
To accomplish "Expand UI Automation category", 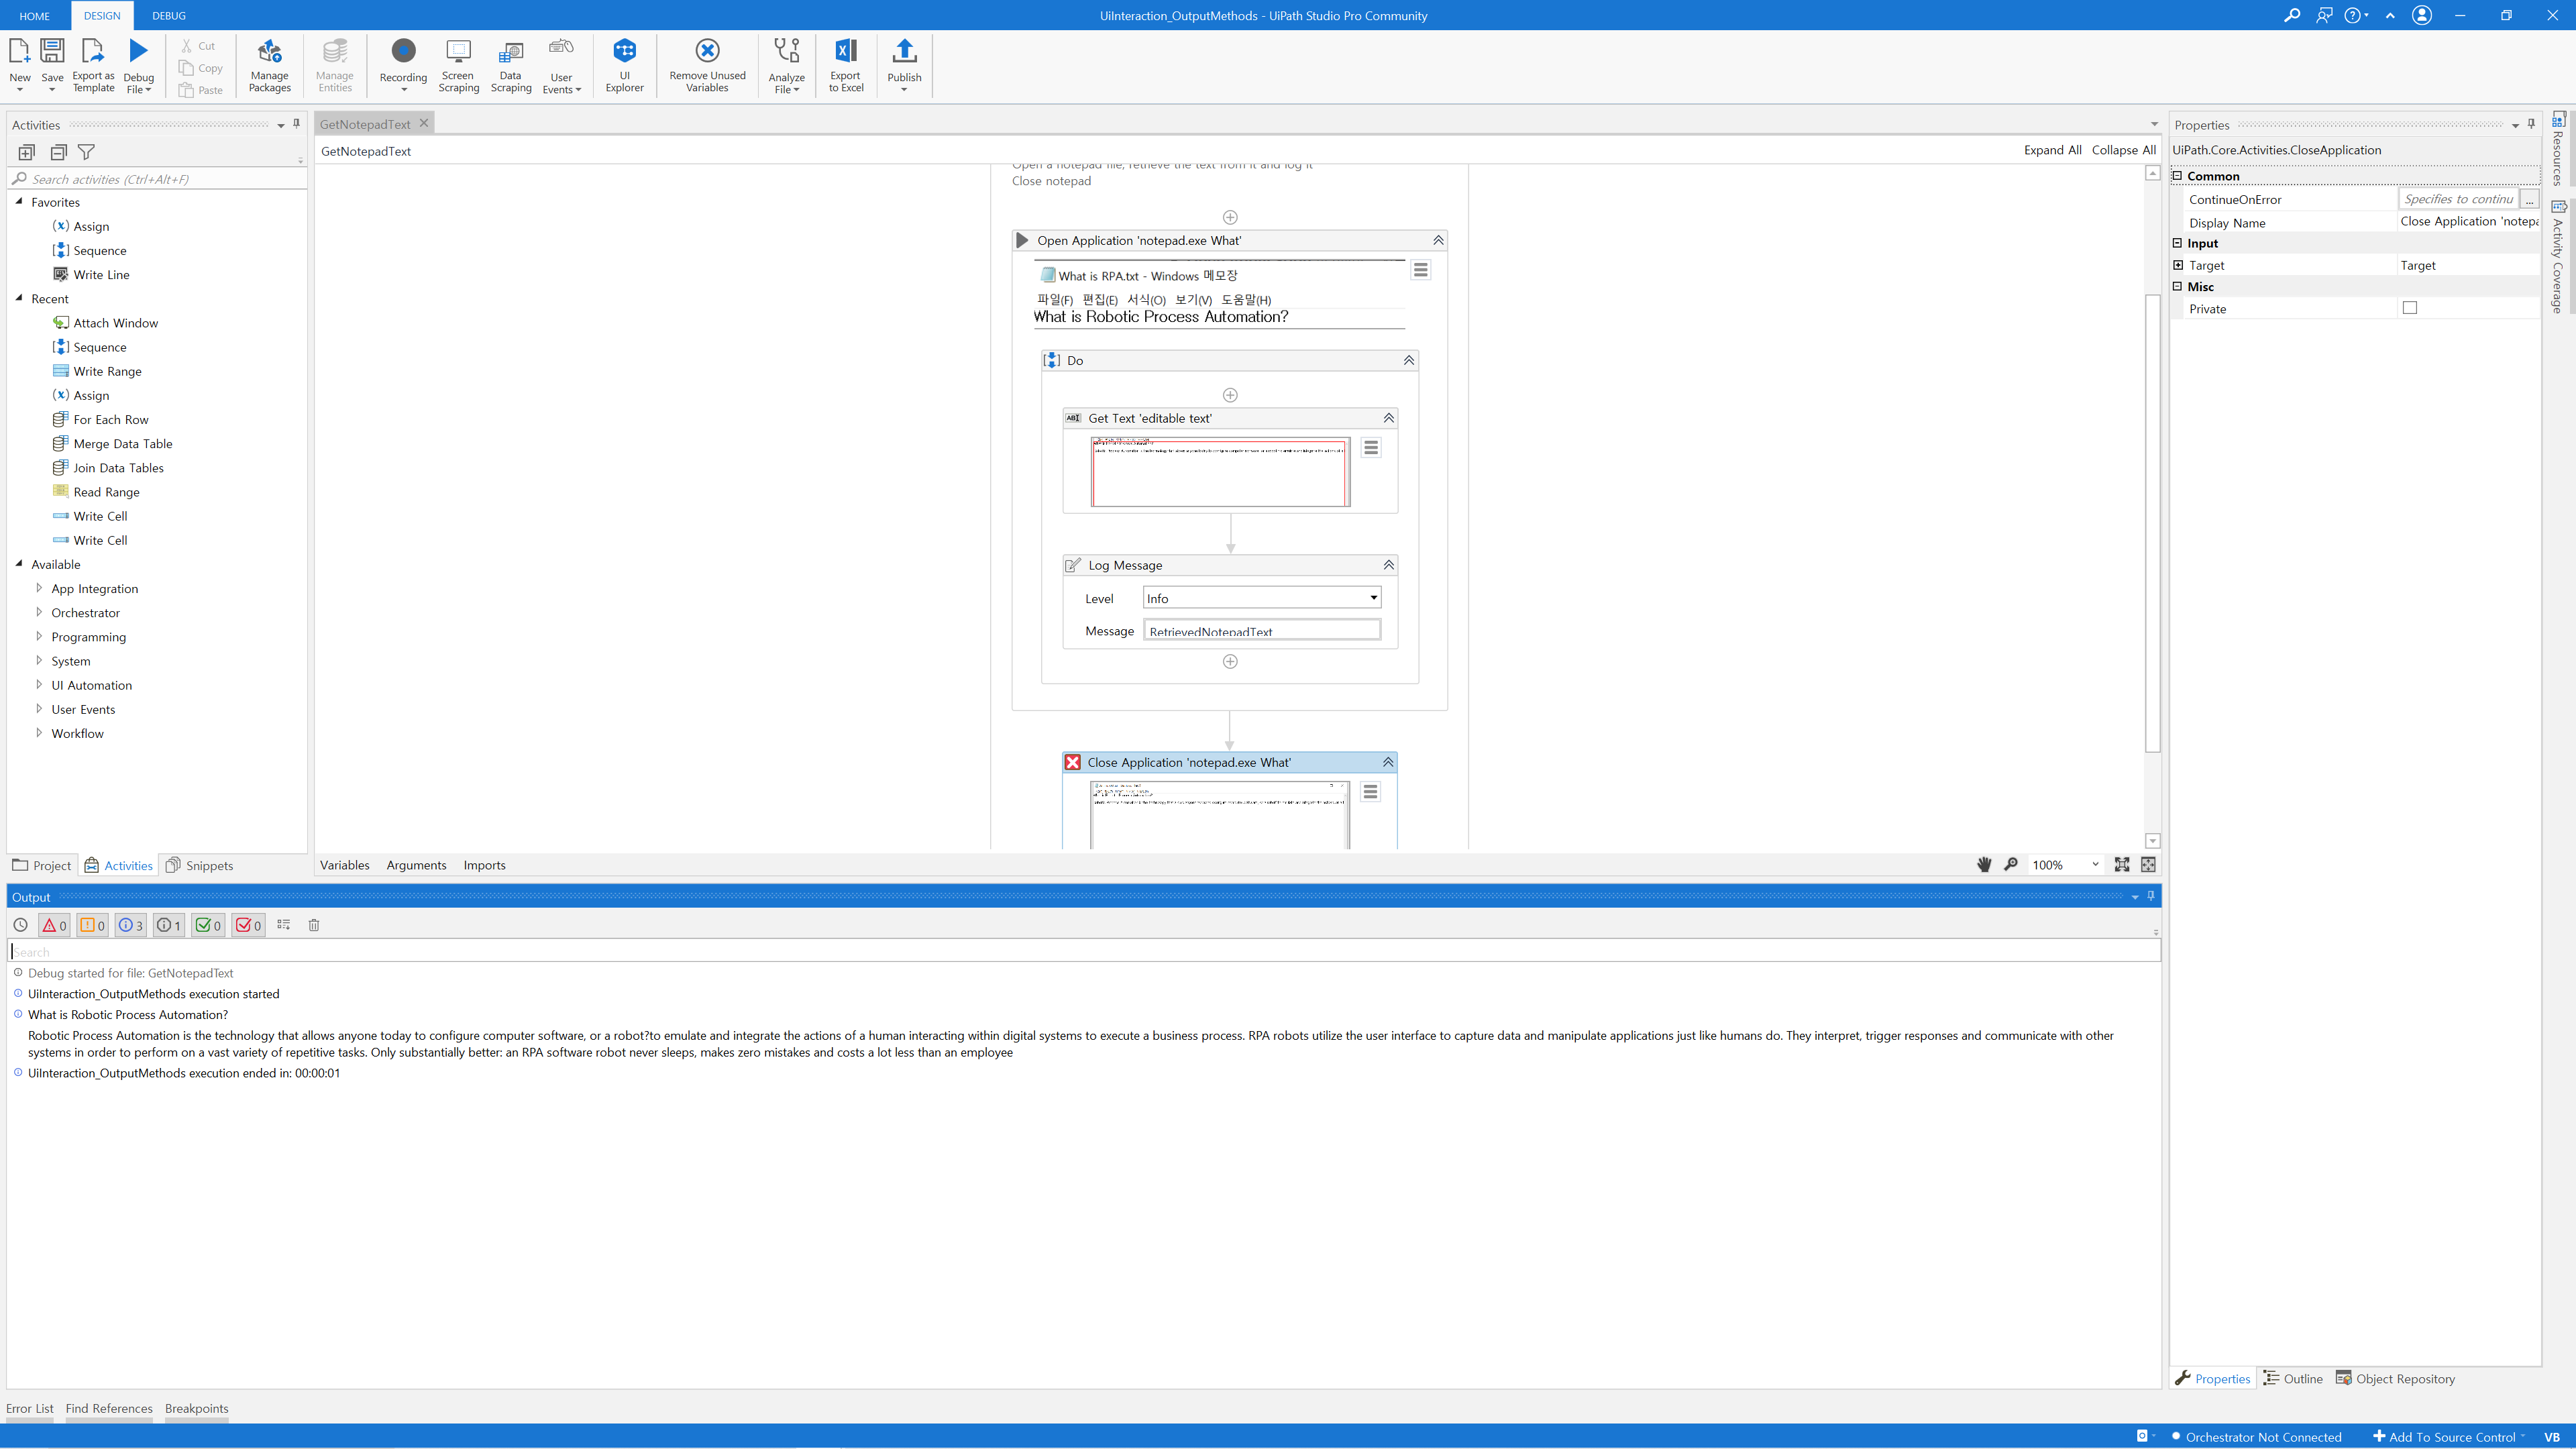I will point(39,685).
